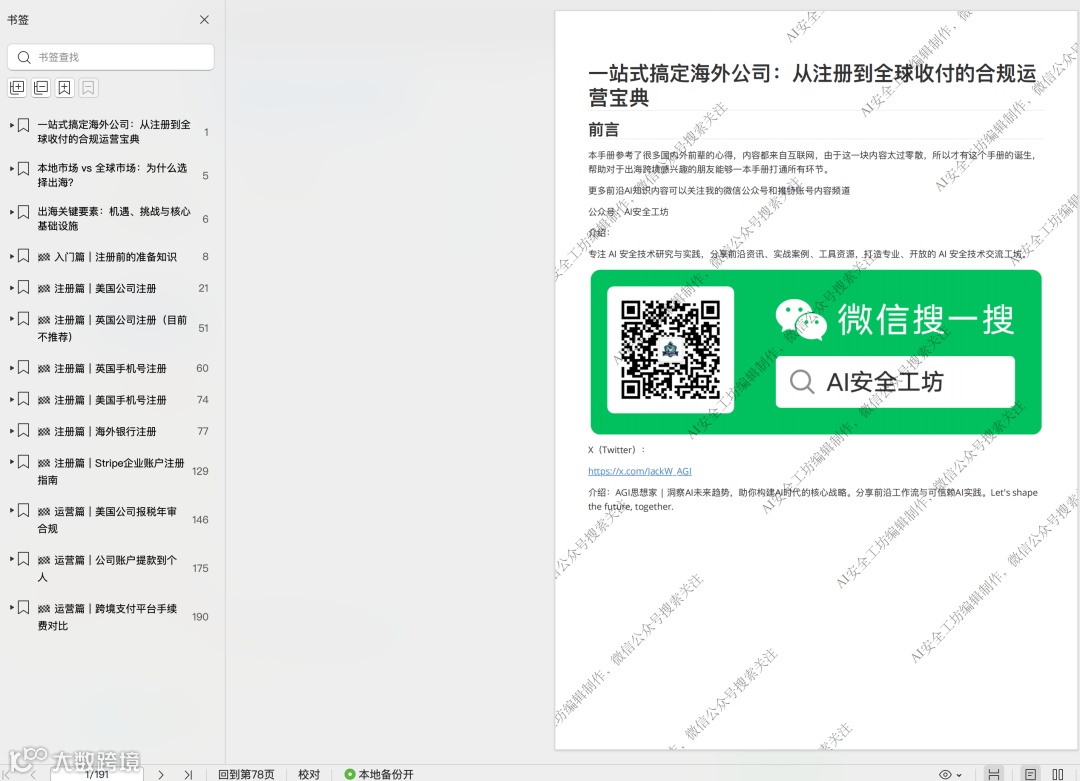Click page number 77 in bookmark list
The width and height of the screenshot is (1080, 781).
point(202,431)
